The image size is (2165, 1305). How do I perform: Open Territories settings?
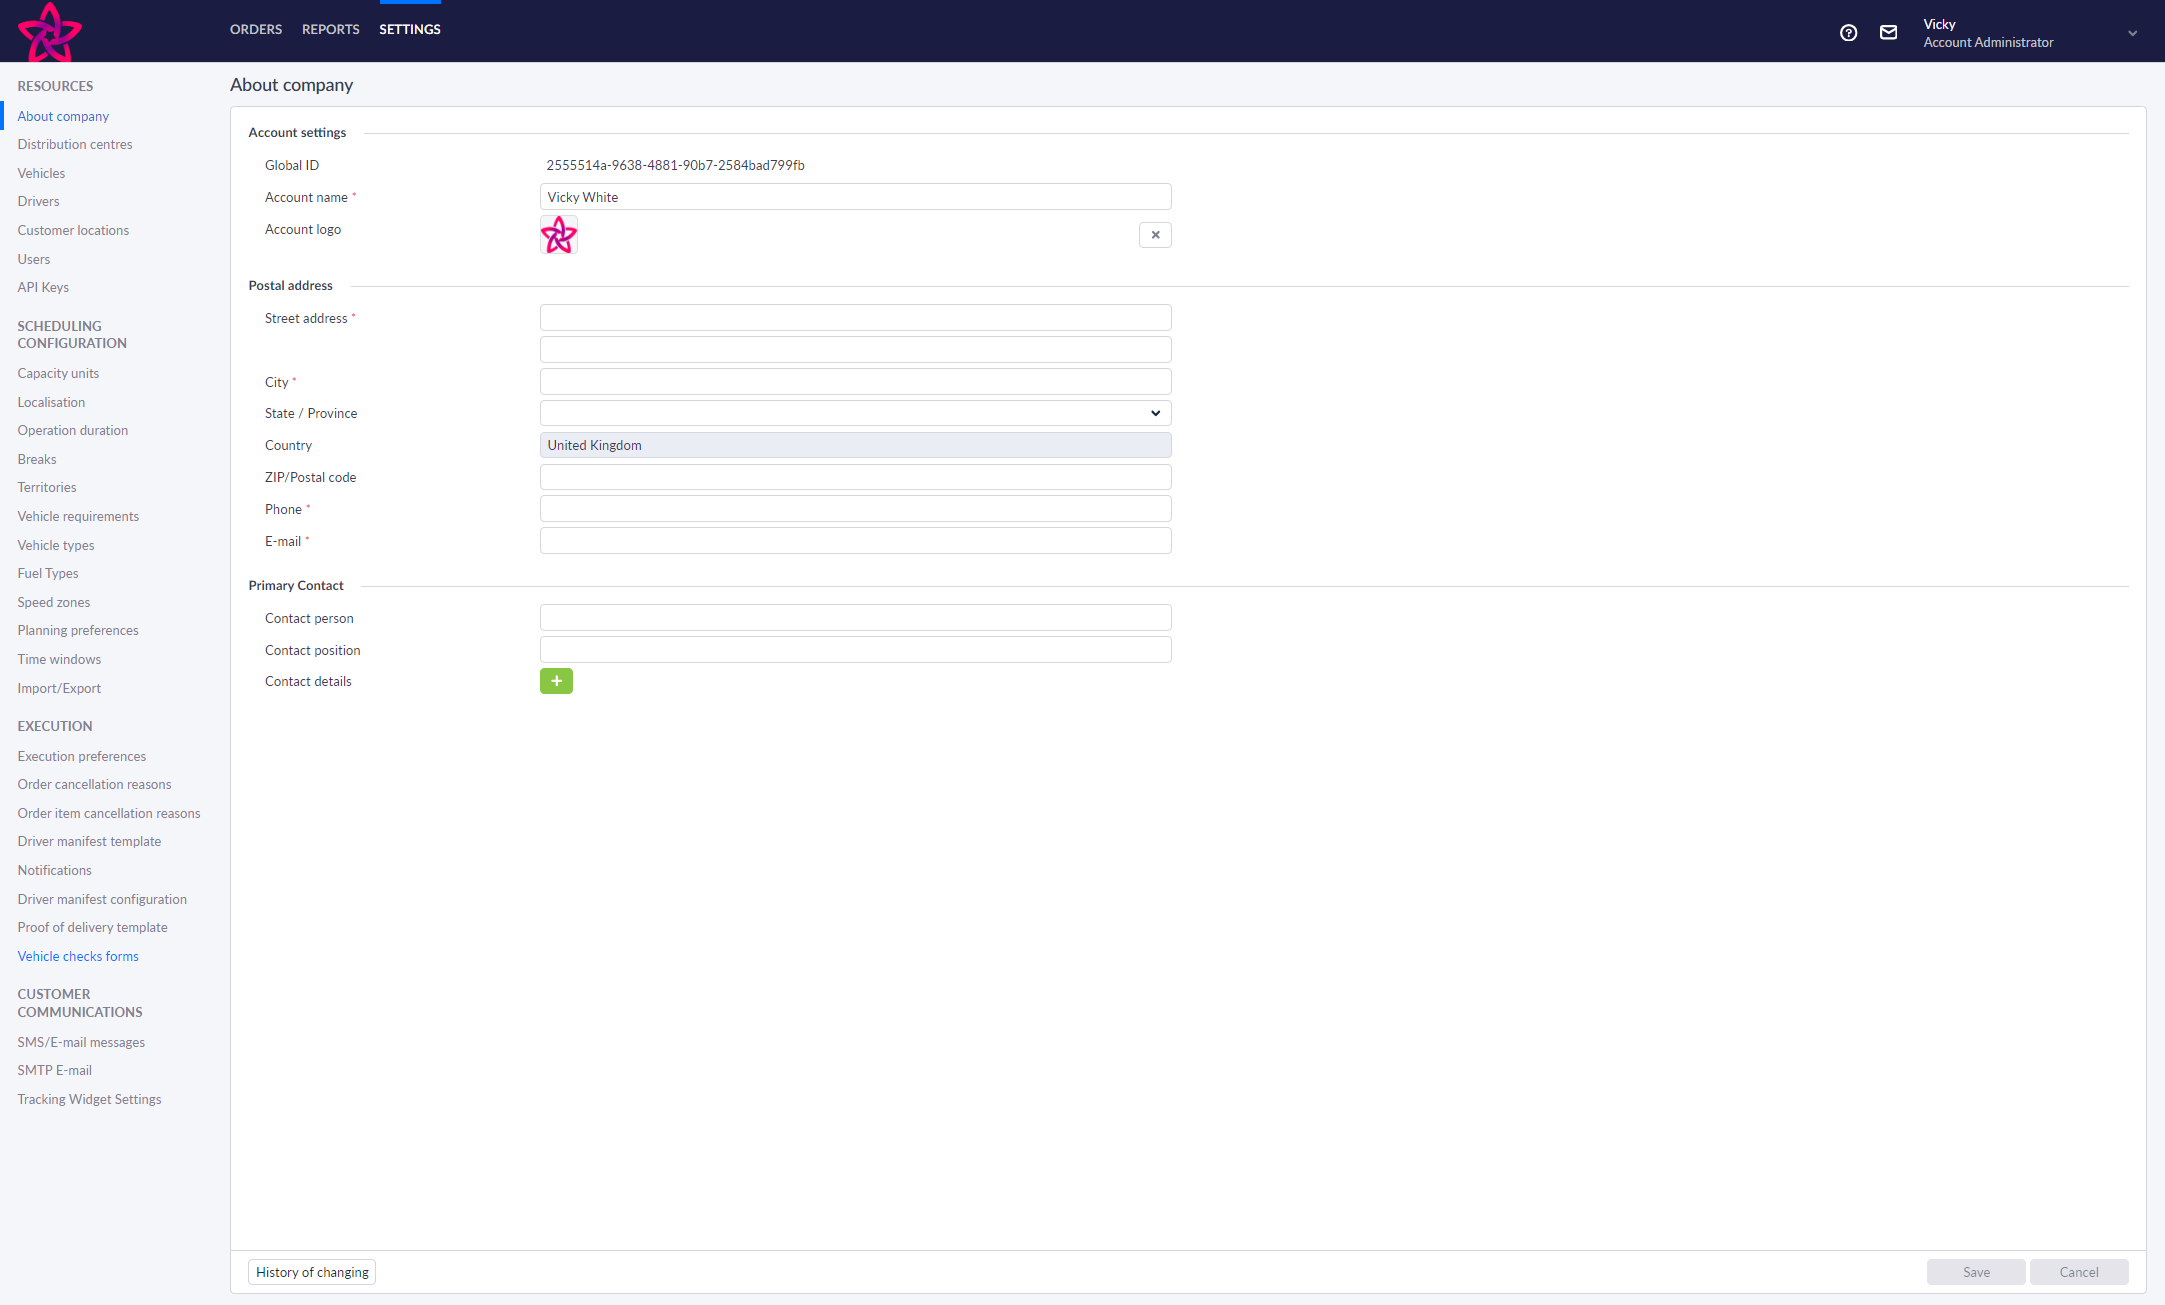(47, 487)
